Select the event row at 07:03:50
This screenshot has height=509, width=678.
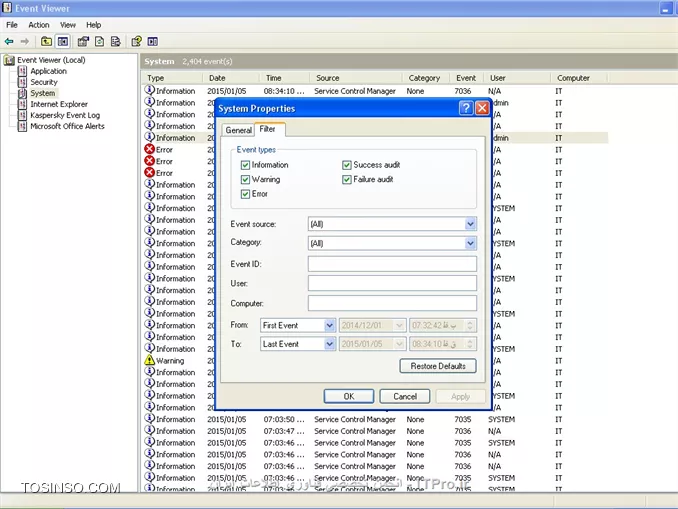(375, 419)
